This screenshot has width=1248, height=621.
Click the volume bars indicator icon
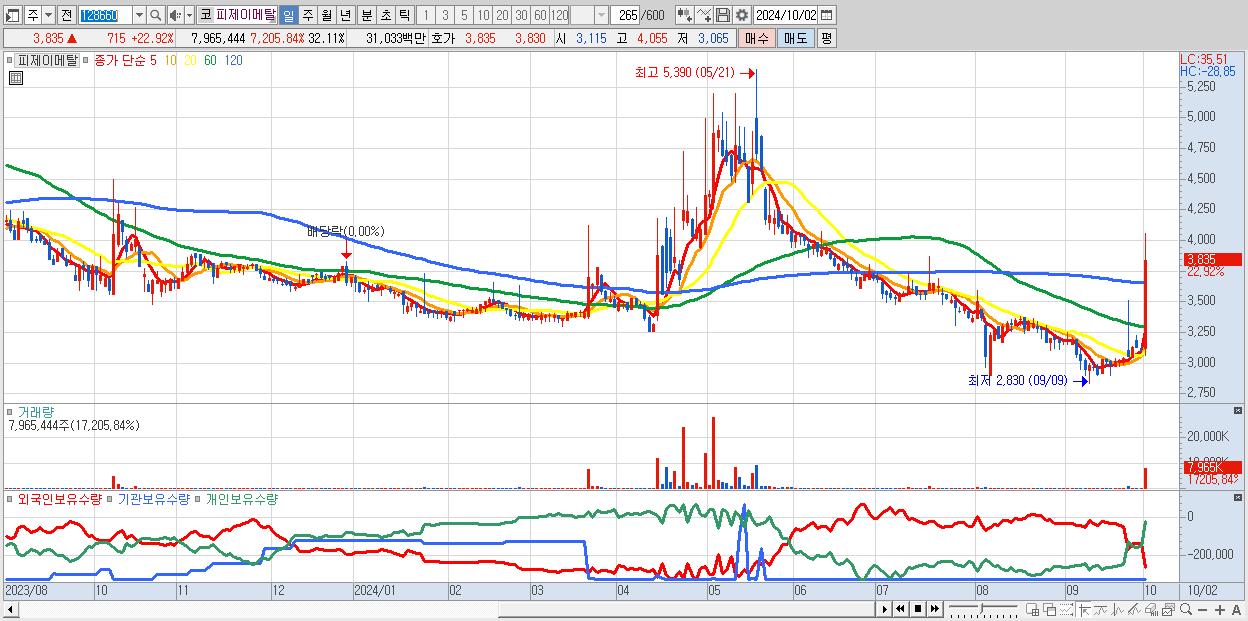click(1151, 609)
